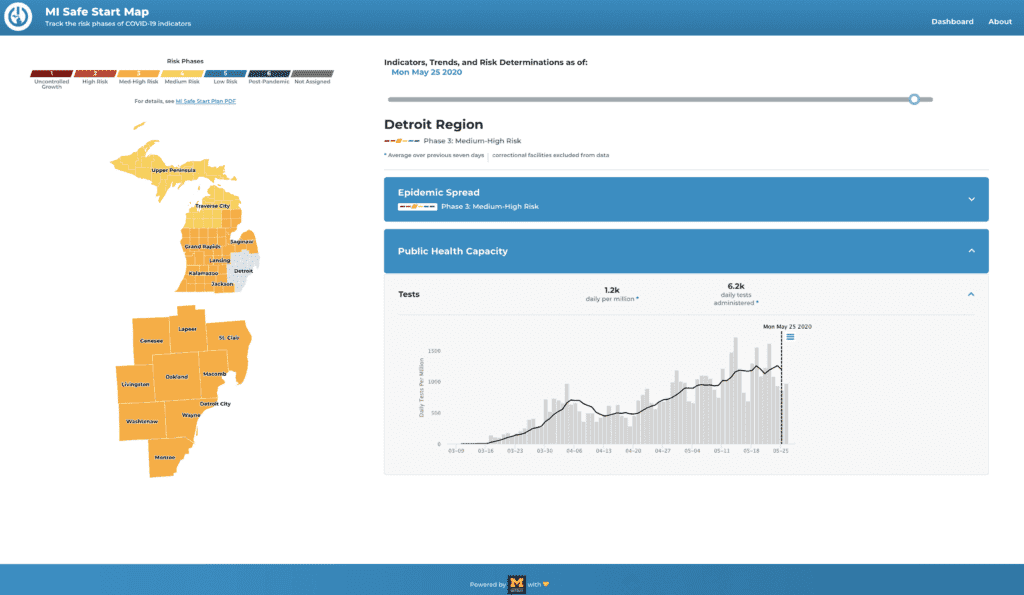This screenshot has height=595, width=1024.
Task: Click the Detroit City label on the map
Action: click(215, 404)
